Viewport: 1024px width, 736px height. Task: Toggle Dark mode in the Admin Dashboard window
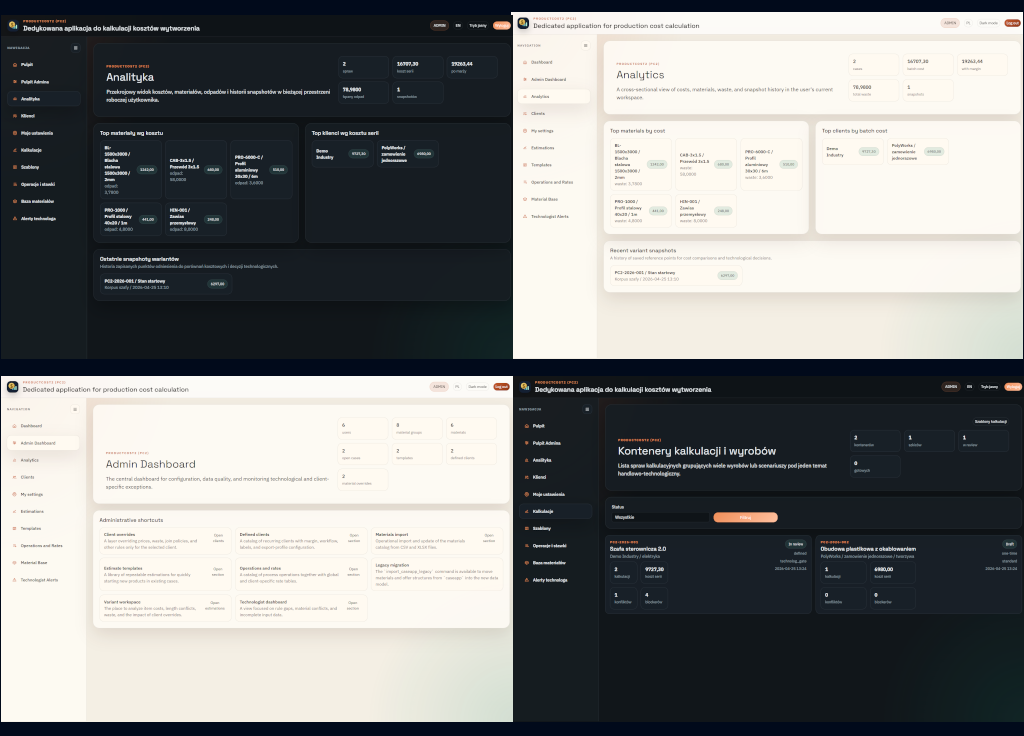tap(477, 387)
